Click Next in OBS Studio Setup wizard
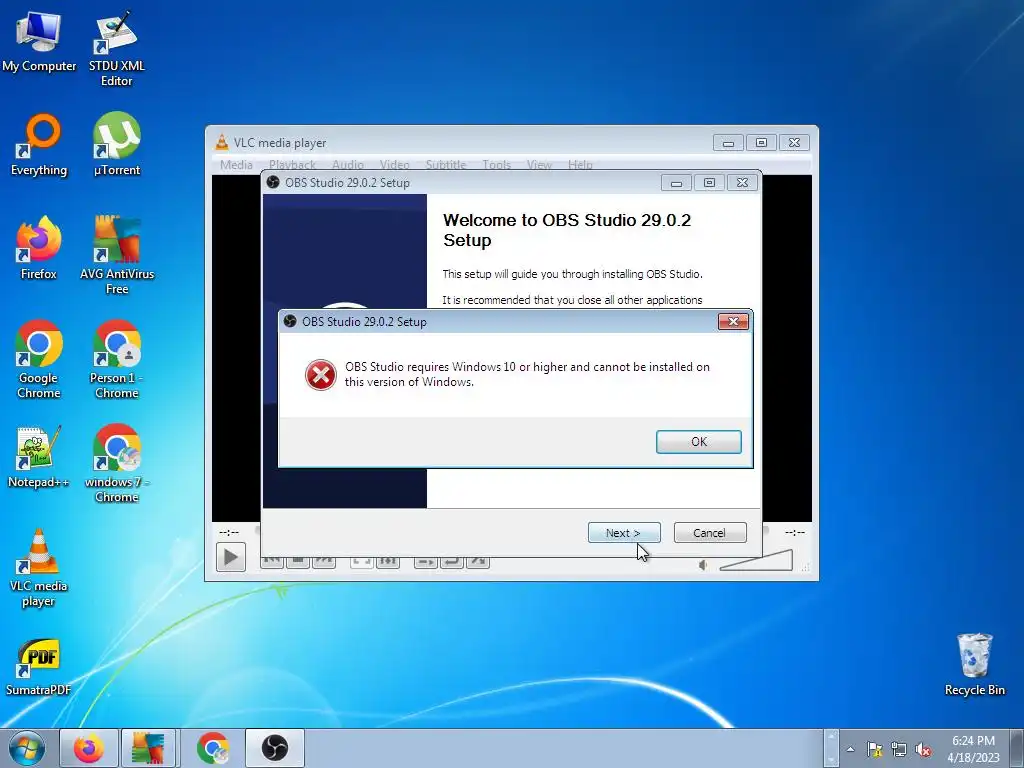This screenshot has height=768, width=1024. (x=624, y=533)
